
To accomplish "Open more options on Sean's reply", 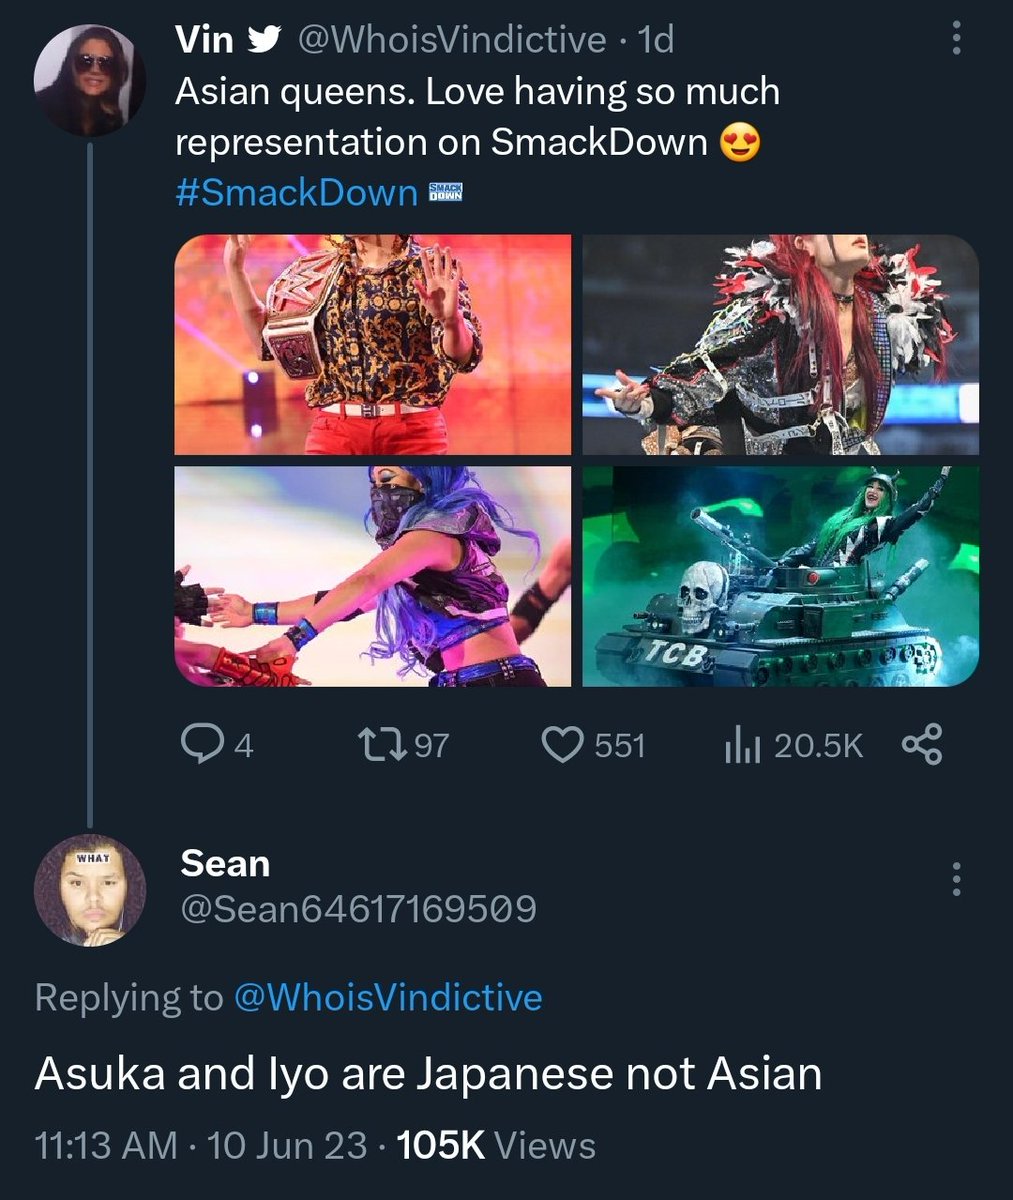I will click(x=956, y=878).
